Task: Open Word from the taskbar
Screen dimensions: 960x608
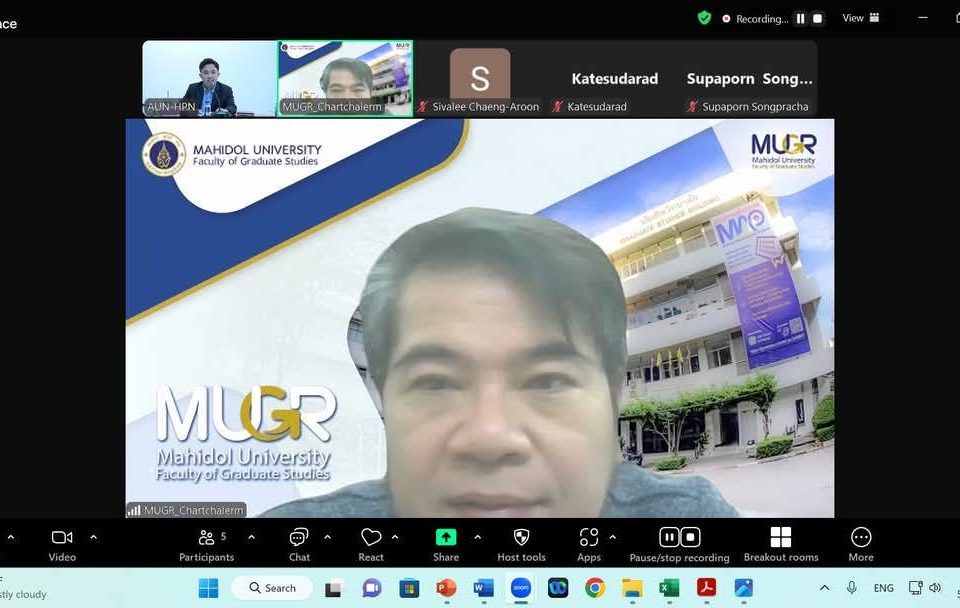Action: [x=484, y=588]
